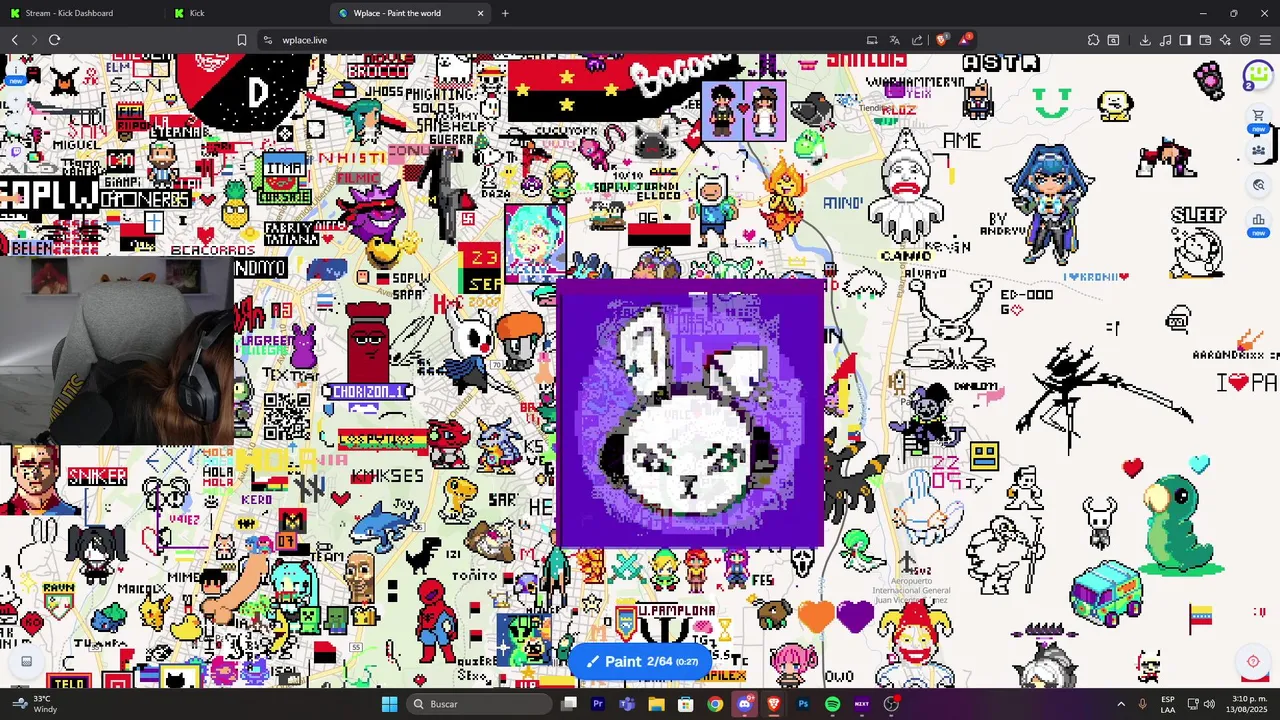Screen dimensions: 1280x720
Task: Open Brave Rewards triangle icon
Action: [965, 40]
